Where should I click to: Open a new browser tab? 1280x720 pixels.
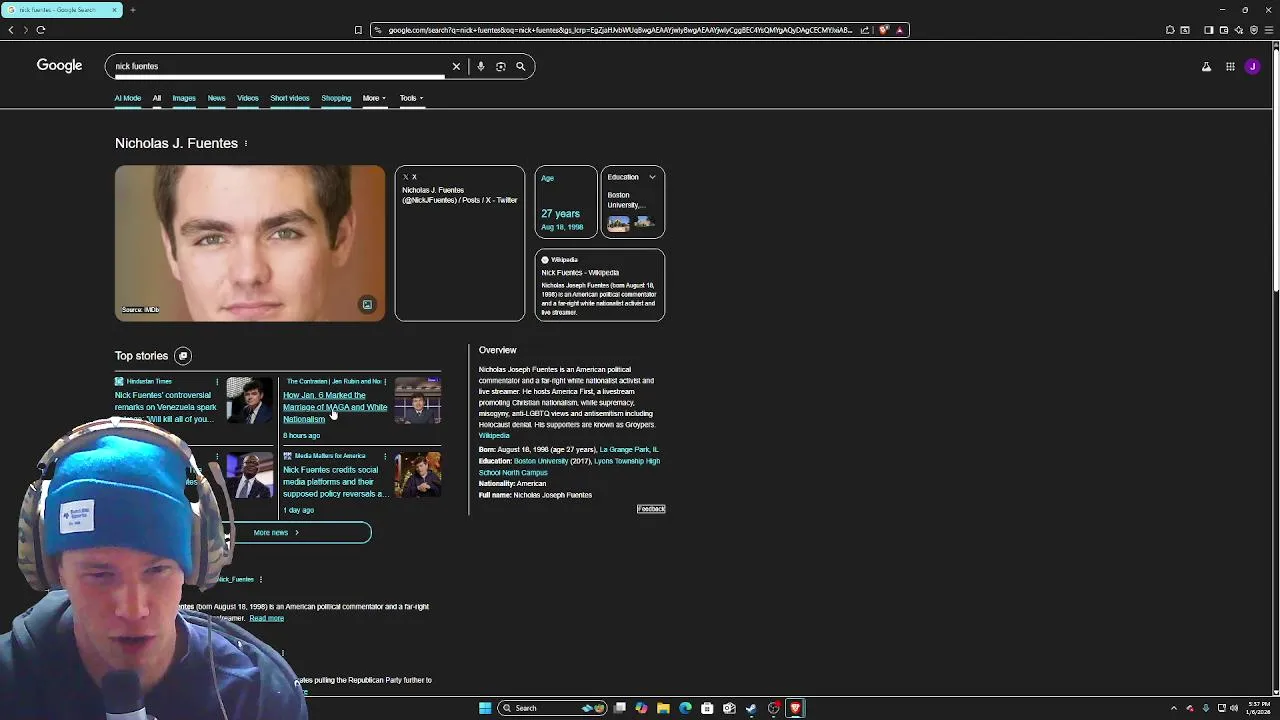132,10
